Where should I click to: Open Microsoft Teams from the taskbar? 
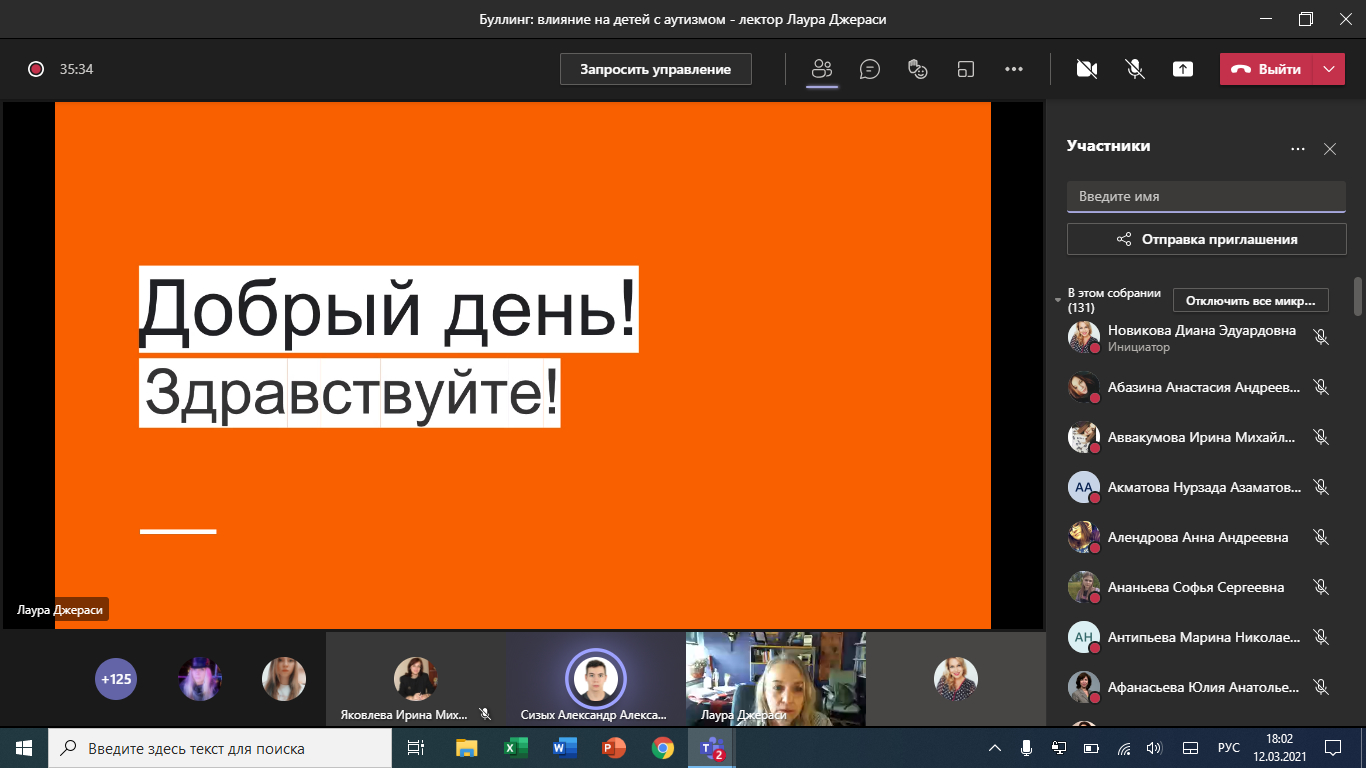click(x=712, y=748)
